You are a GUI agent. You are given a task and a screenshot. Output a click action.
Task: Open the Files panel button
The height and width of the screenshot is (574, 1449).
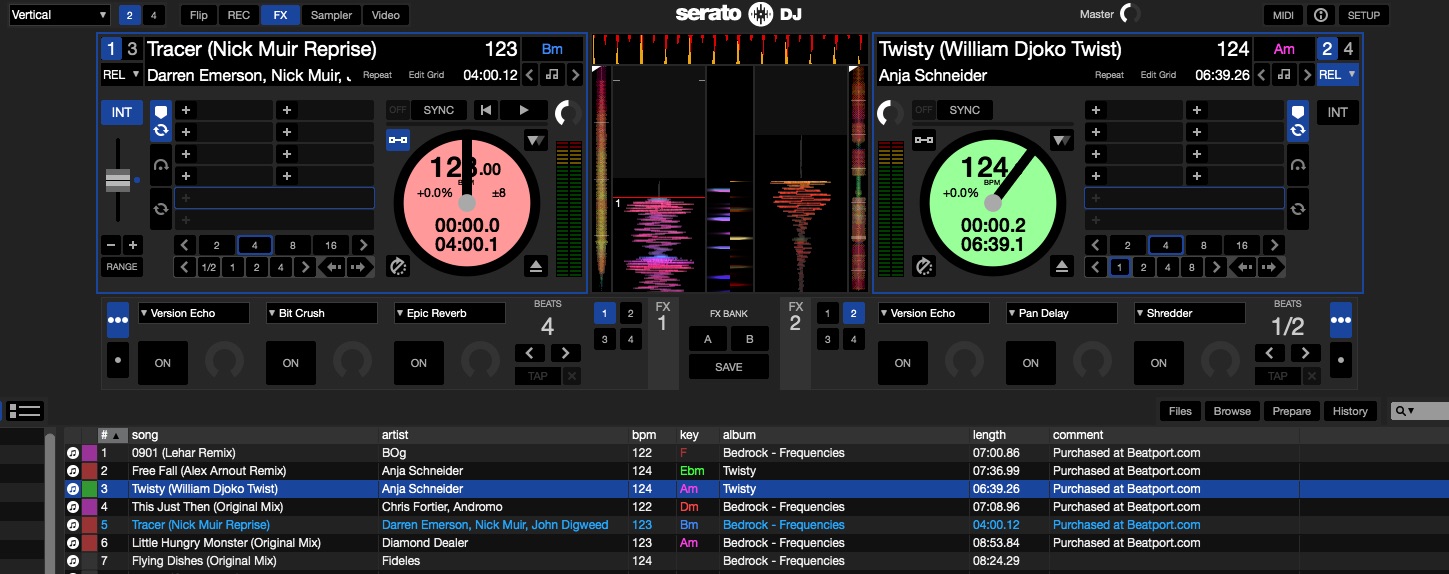1180,411
